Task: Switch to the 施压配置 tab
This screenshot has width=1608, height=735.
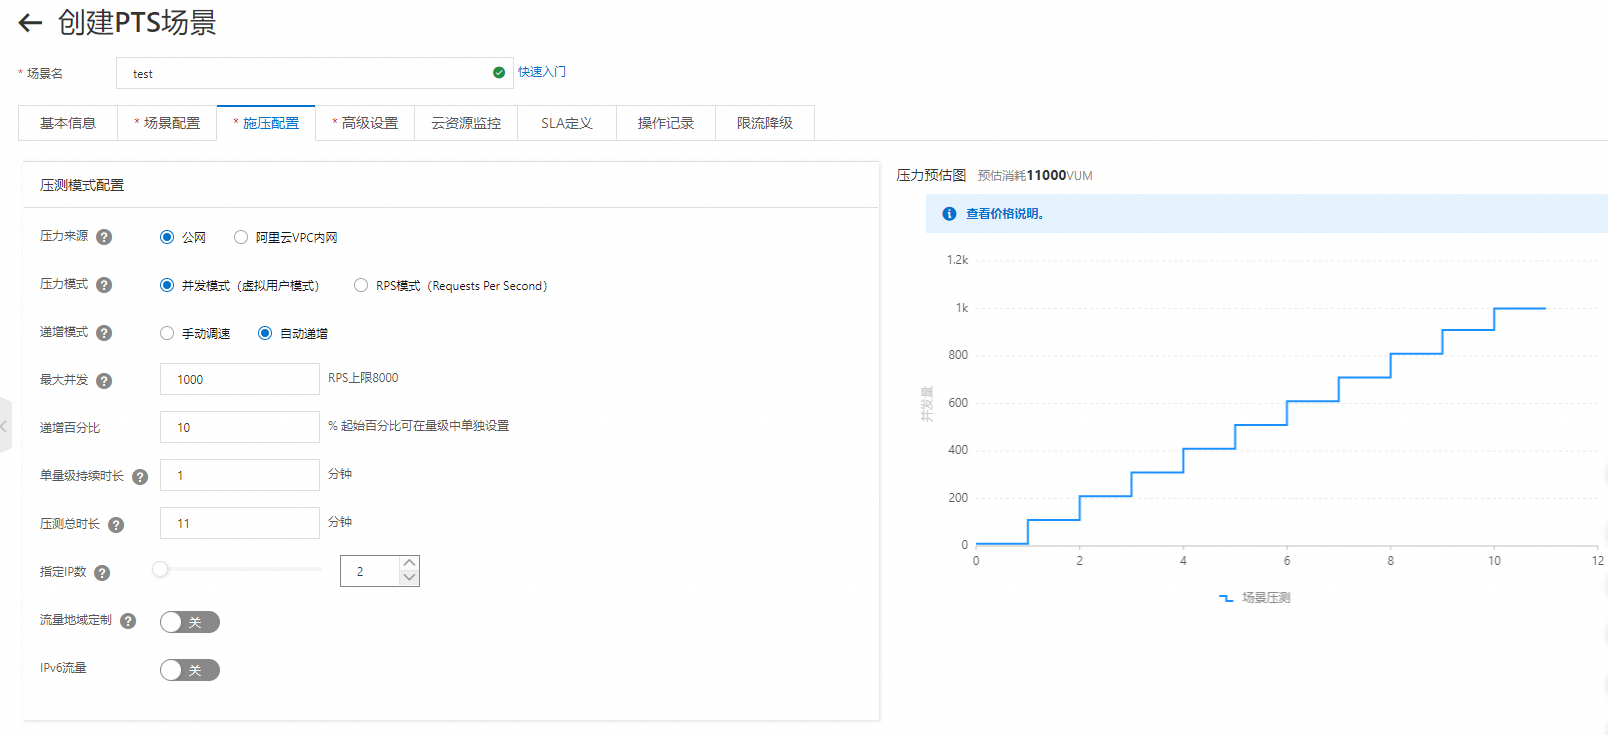Action: click(266, 123)
